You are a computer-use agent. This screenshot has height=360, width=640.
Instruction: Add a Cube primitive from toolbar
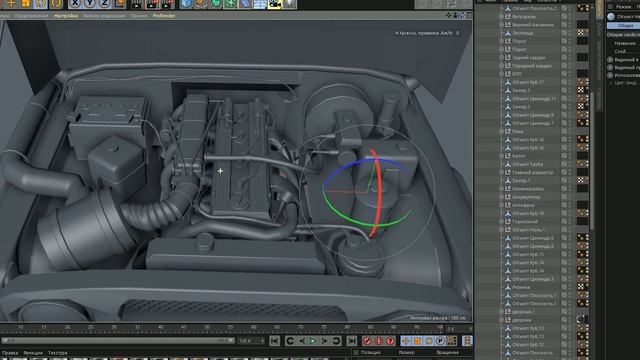pyautogui.click(x=187, y=4)
